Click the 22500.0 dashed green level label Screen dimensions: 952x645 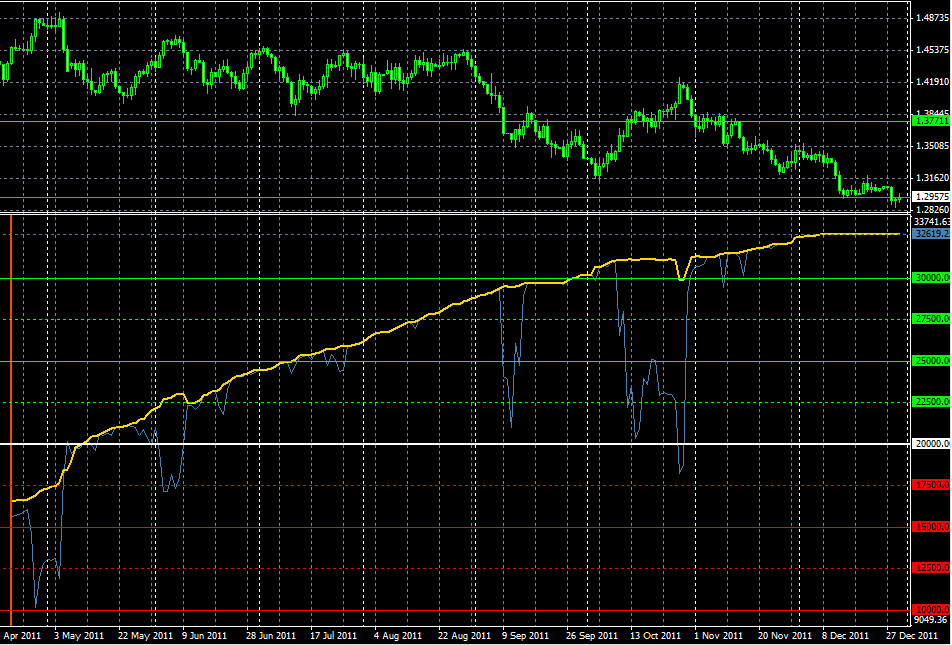tap(931, 403)
